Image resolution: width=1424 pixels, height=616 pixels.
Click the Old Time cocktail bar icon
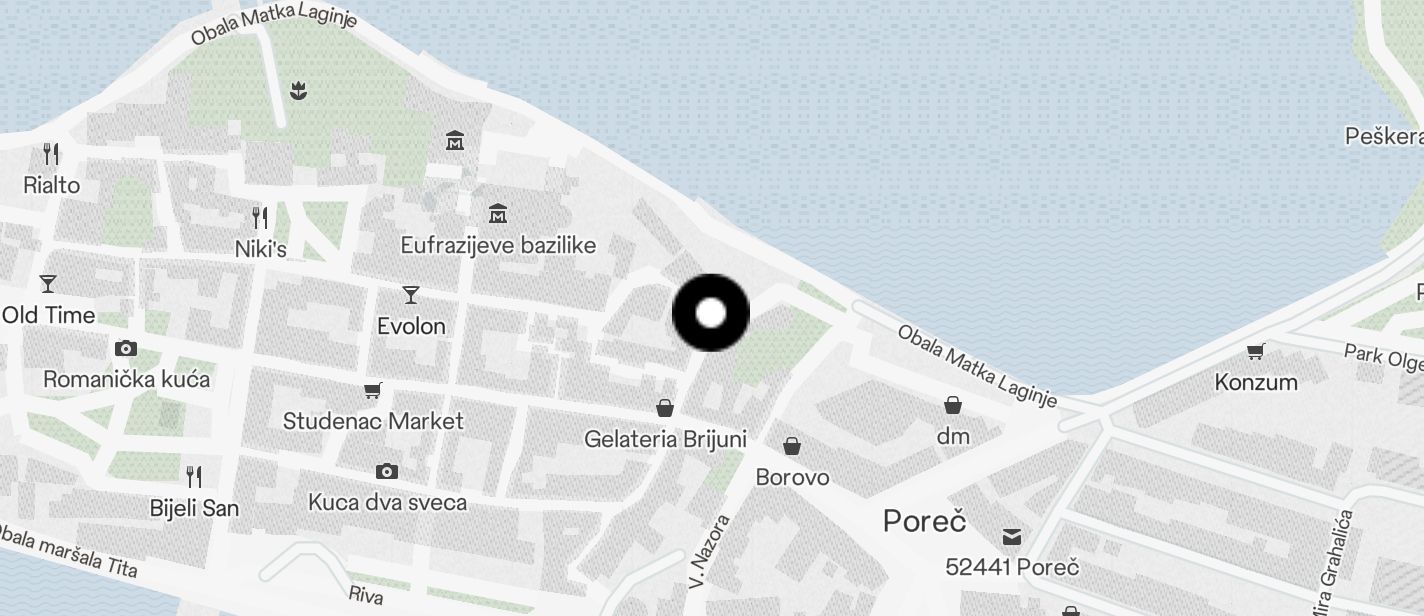tap(48, 284)
